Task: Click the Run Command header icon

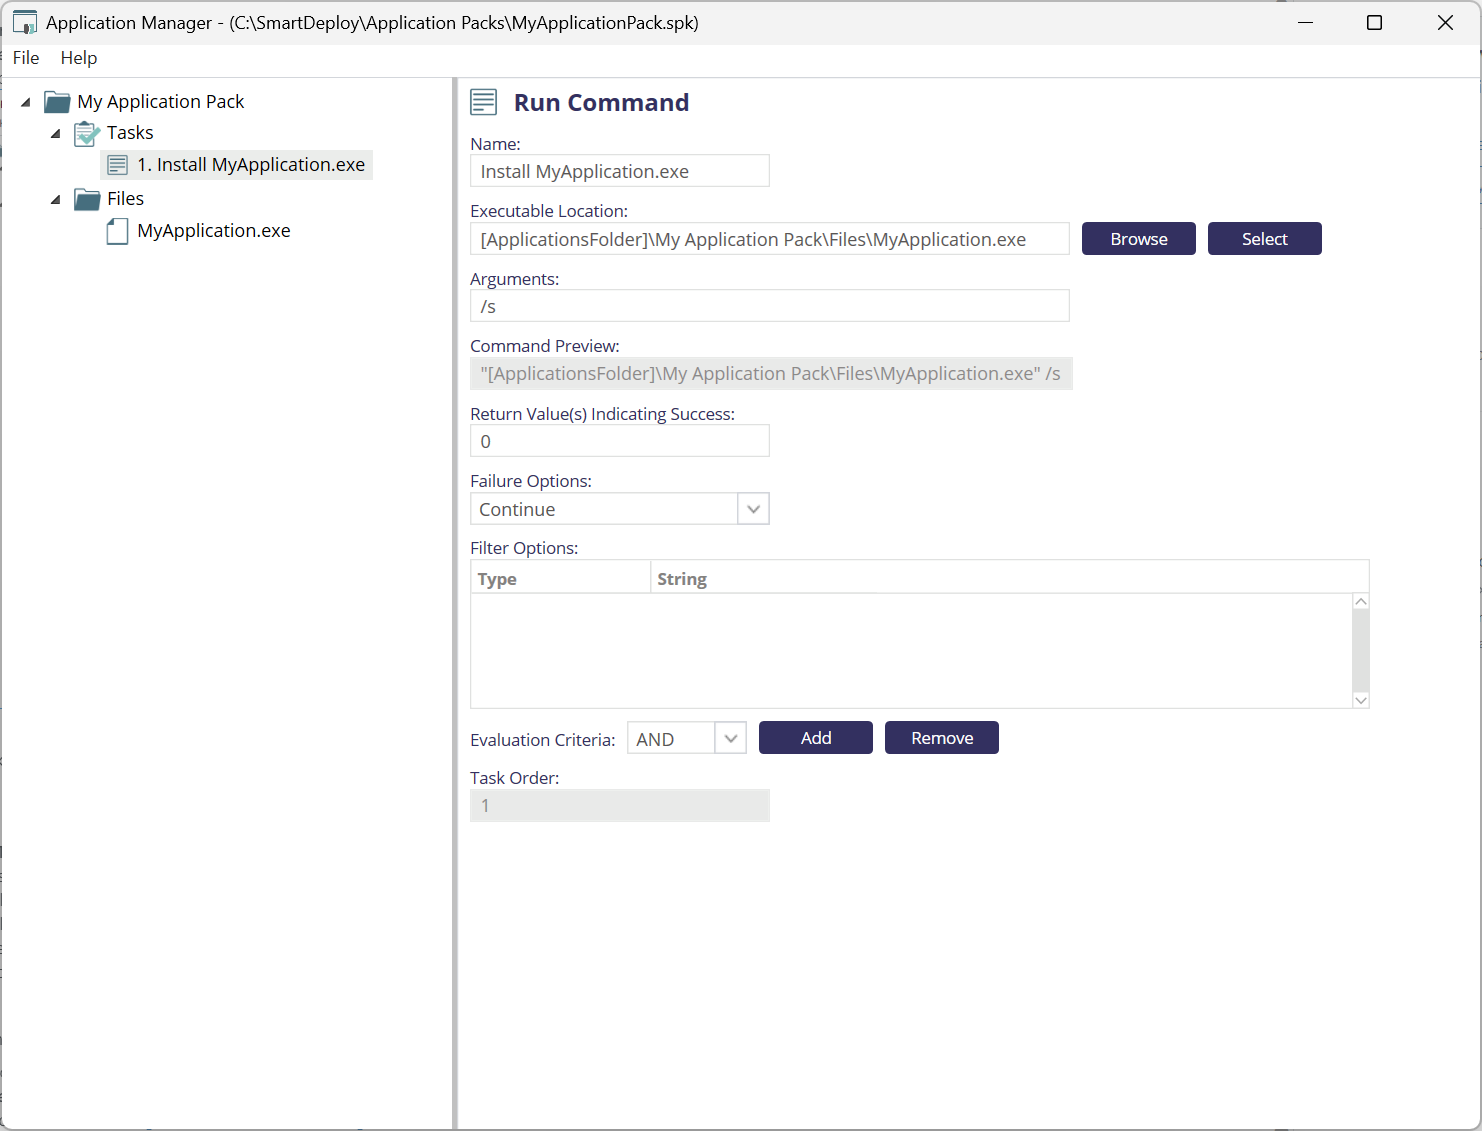Action: [484, 102]
